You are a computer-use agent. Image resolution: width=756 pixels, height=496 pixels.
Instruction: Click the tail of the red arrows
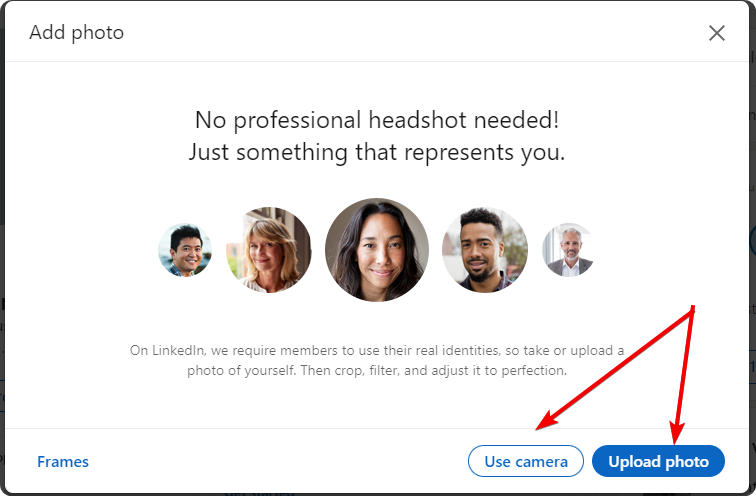(x=693, y=308)
